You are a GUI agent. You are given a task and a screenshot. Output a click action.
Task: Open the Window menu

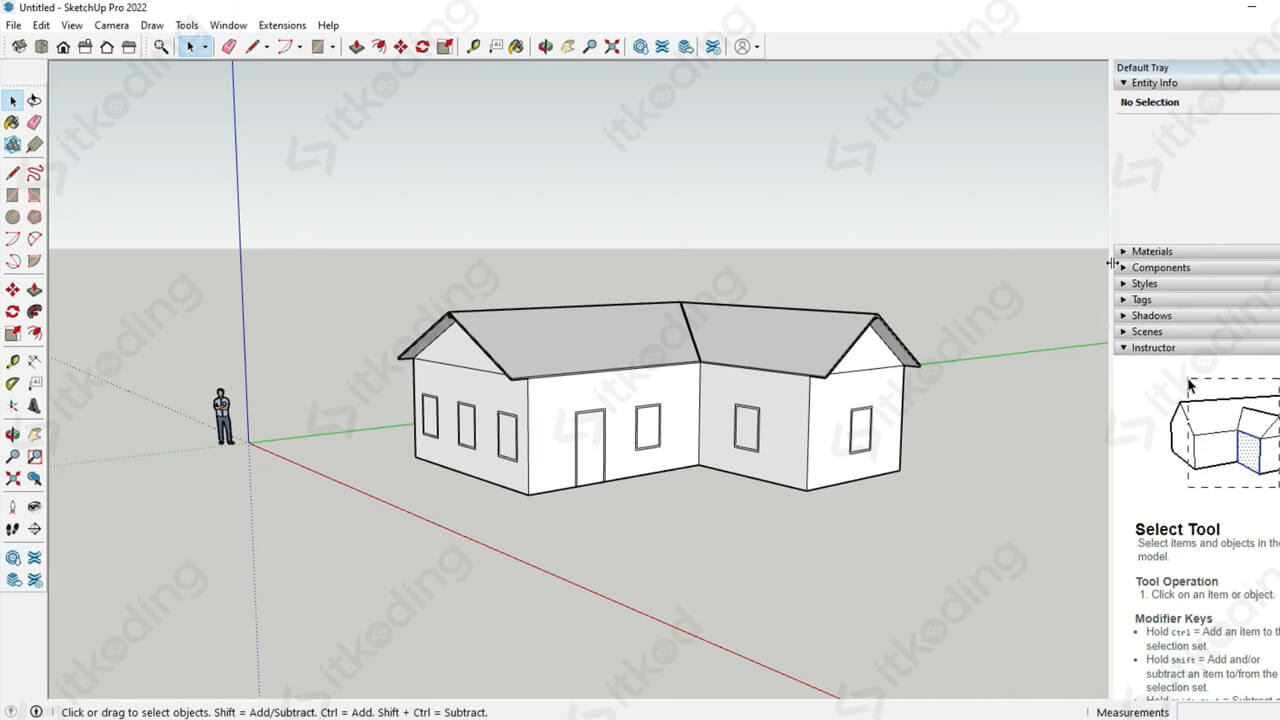click(x=228, y=25)
